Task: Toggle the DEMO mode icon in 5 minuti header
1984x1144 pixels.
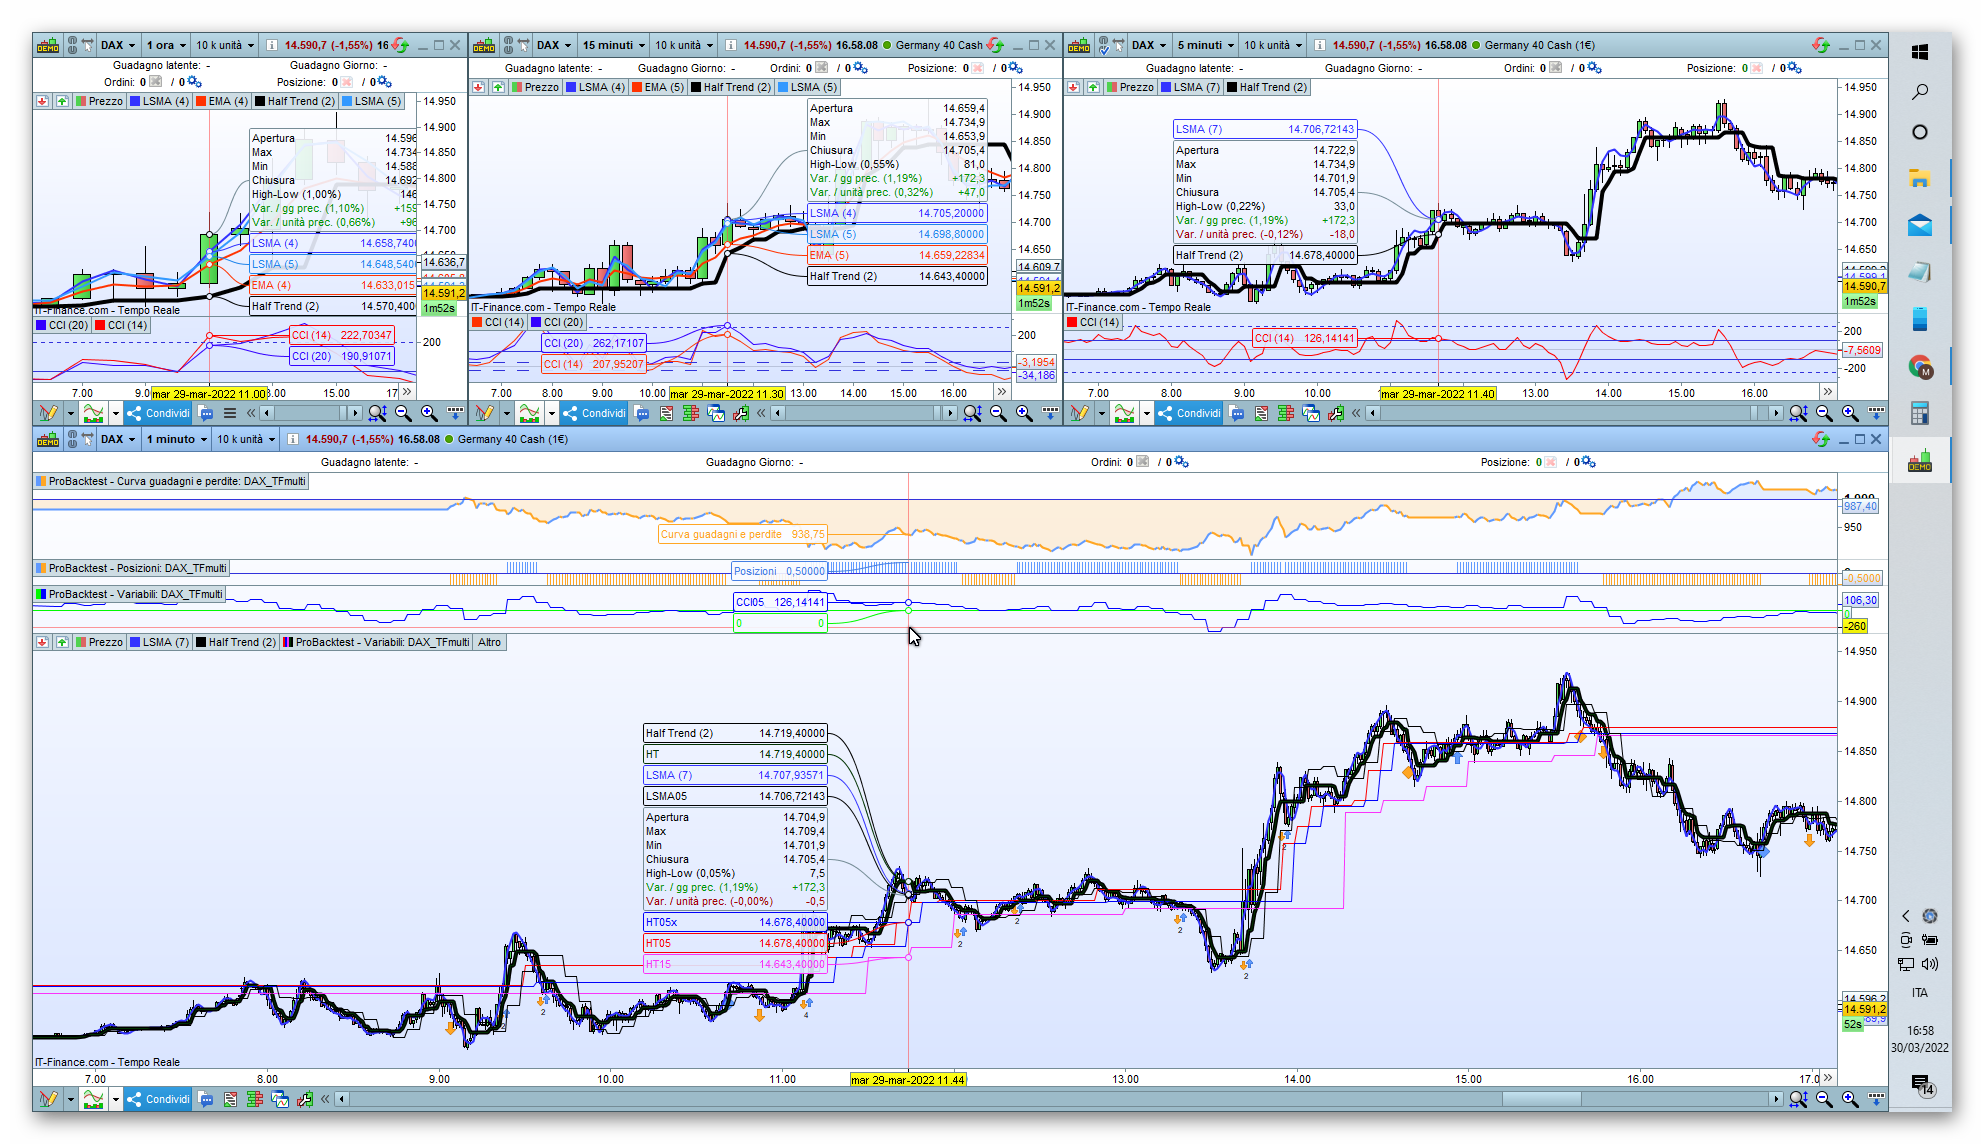Action: coord(1079,45)
